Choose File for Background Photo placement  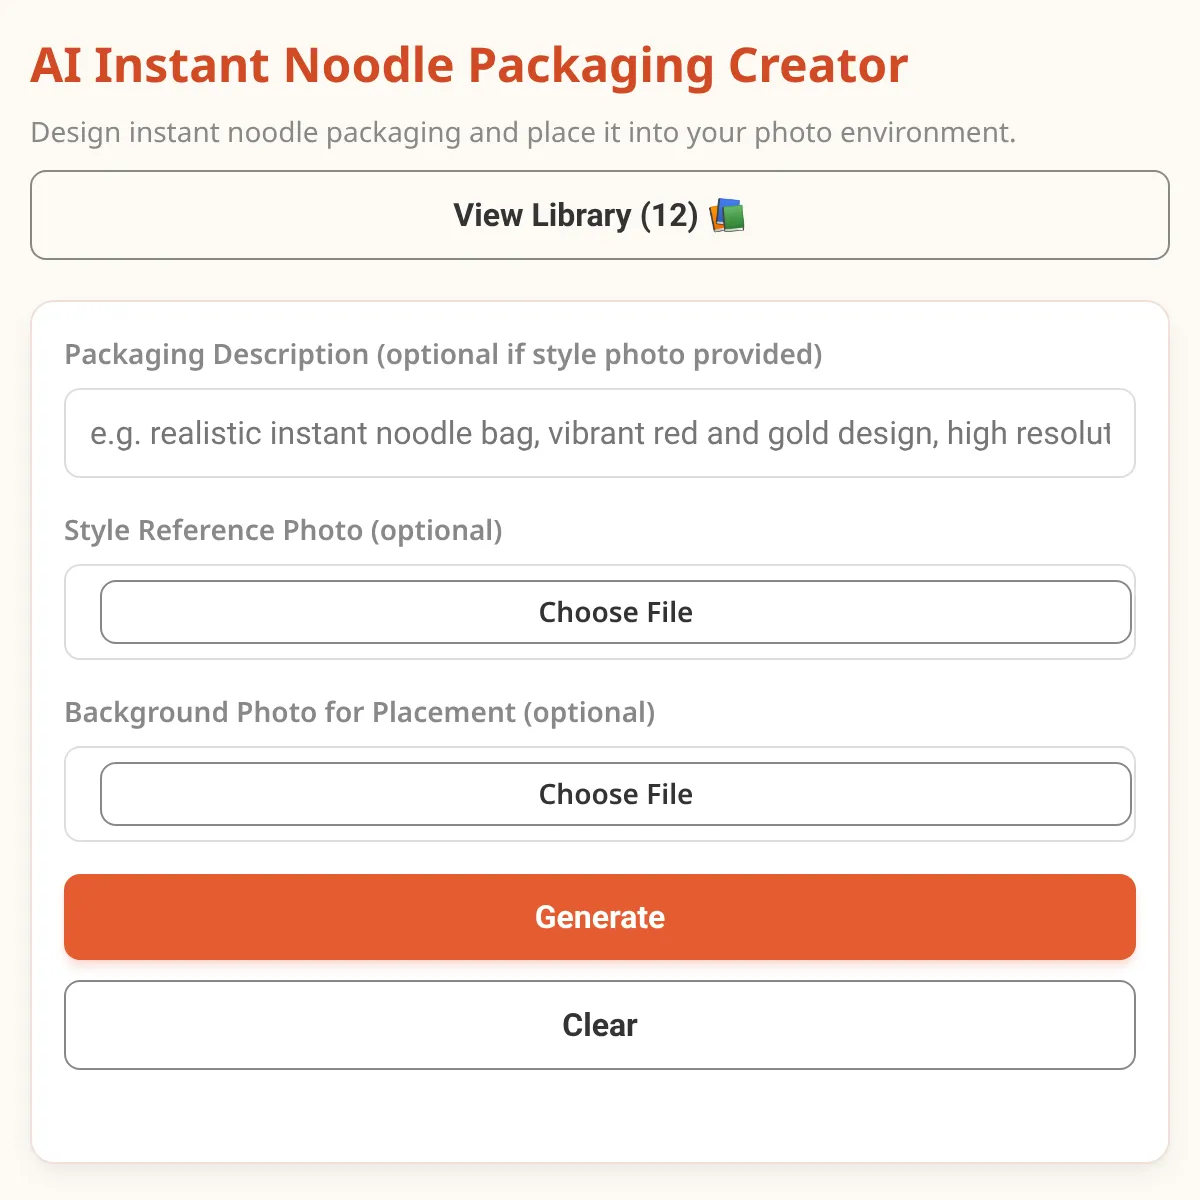[615, 794]
